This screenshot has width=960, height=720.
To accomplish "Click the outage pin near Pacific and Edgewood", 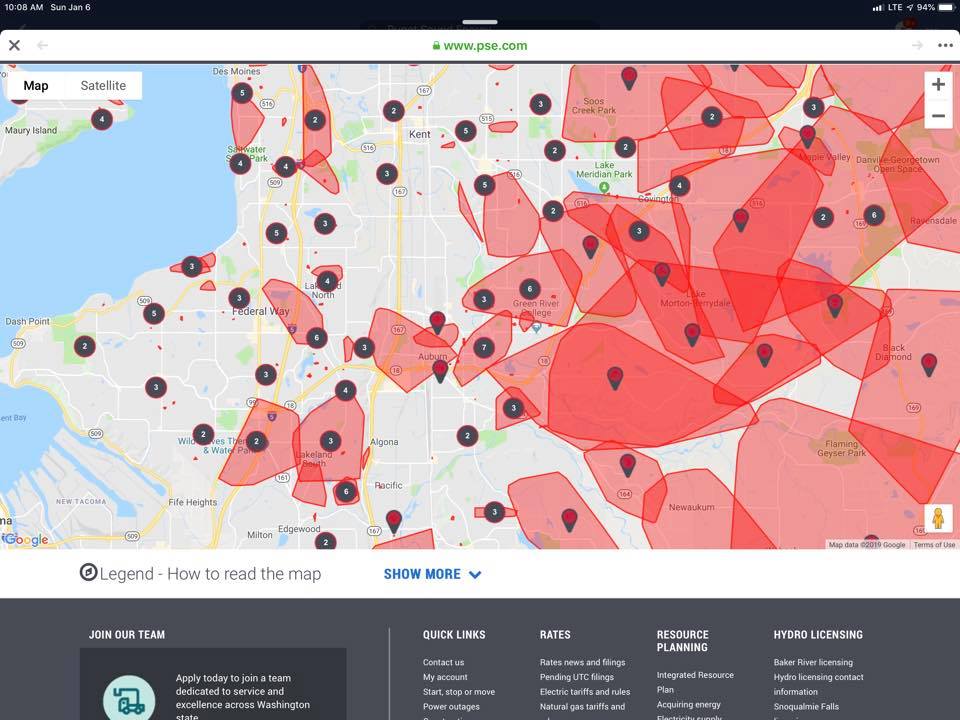I will pos(394,521).
